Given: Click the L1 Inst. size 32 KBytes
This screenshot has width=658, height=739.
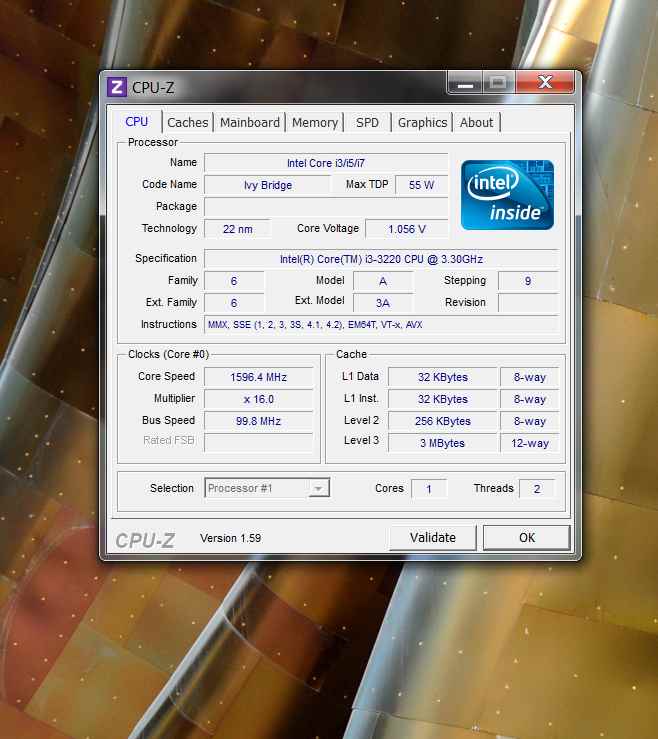Looking at the screenshot, I should point(443,399).
